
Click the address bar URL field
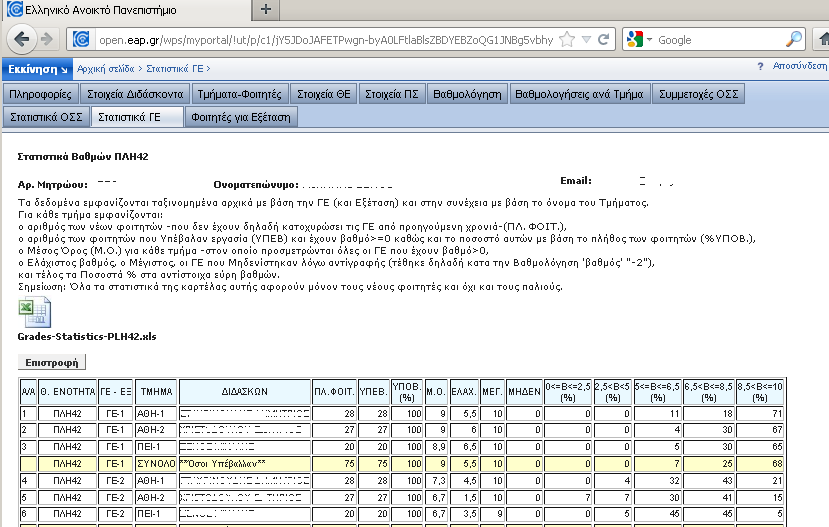pyautogui.click(x=325, y=40)
